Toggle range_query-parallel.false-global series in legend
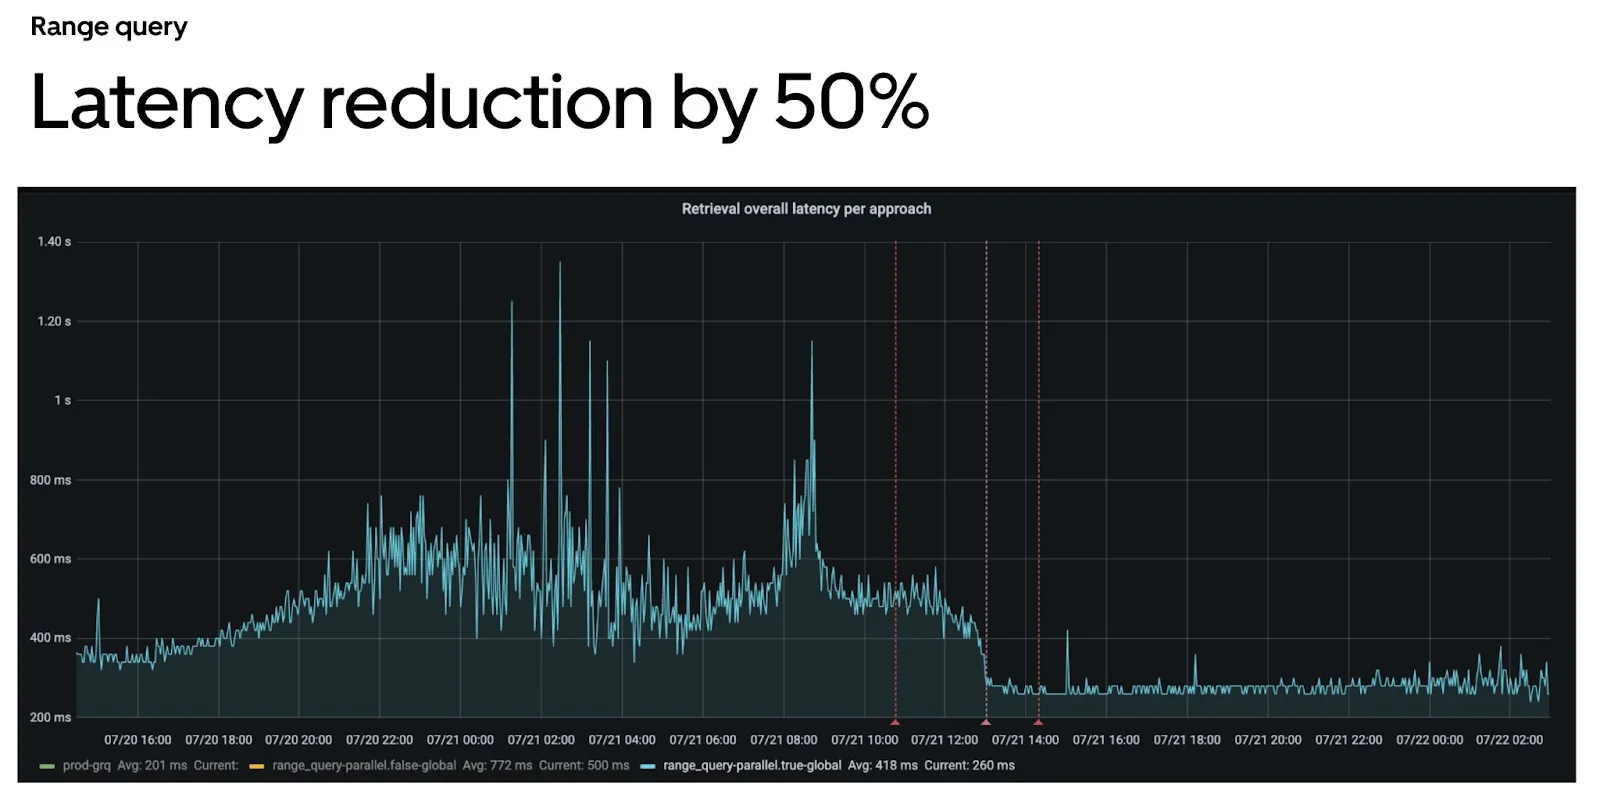Image resolution: width=1600 pixels, height=800 pixels. click(x=364, y=766)
